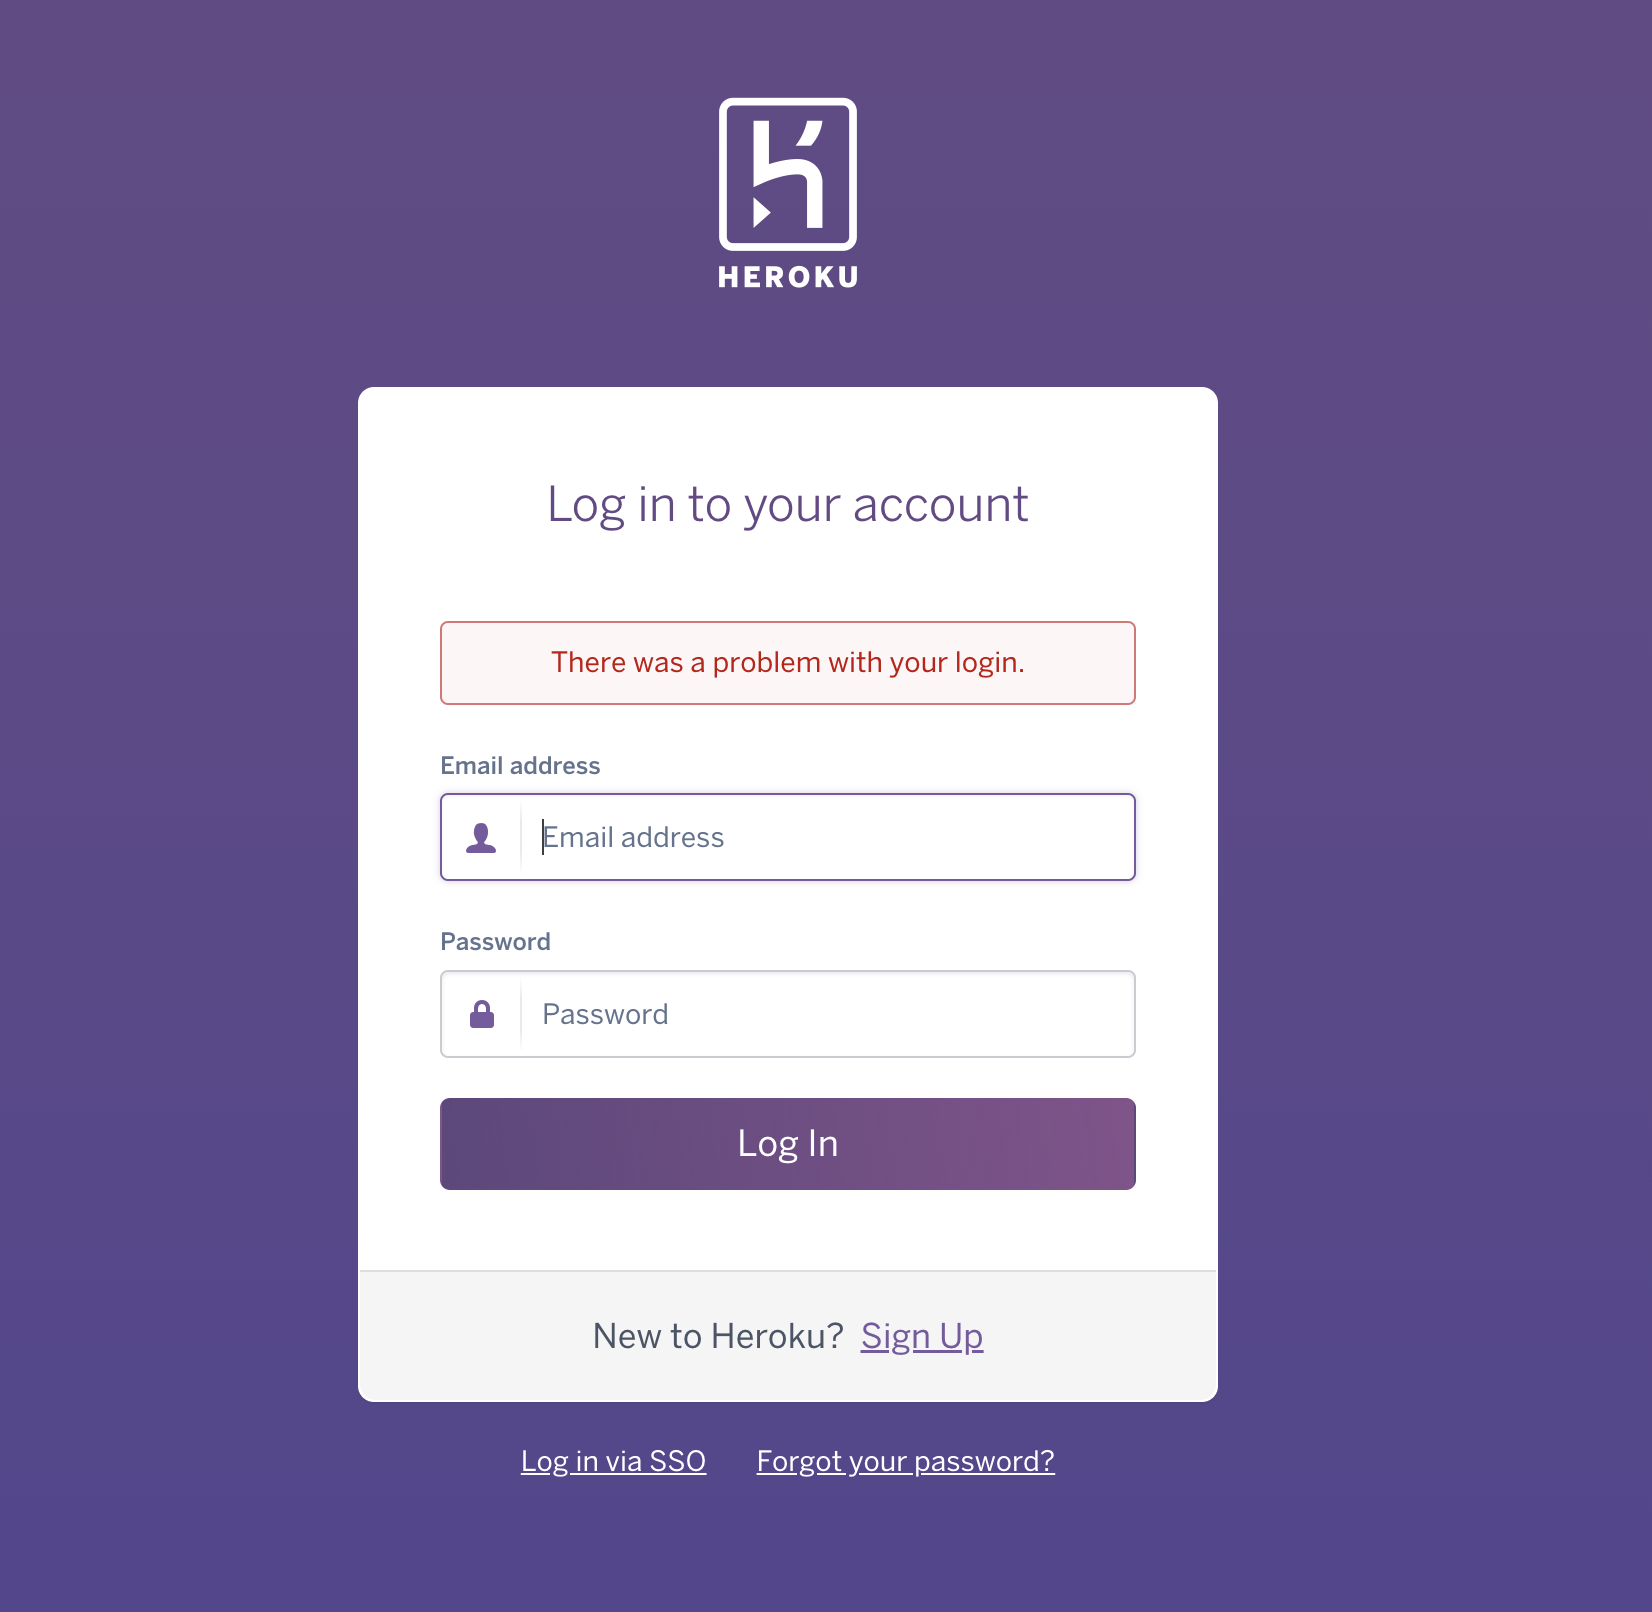
Task: Select the Email address placeholder text
Action: [x=633, y=838]
